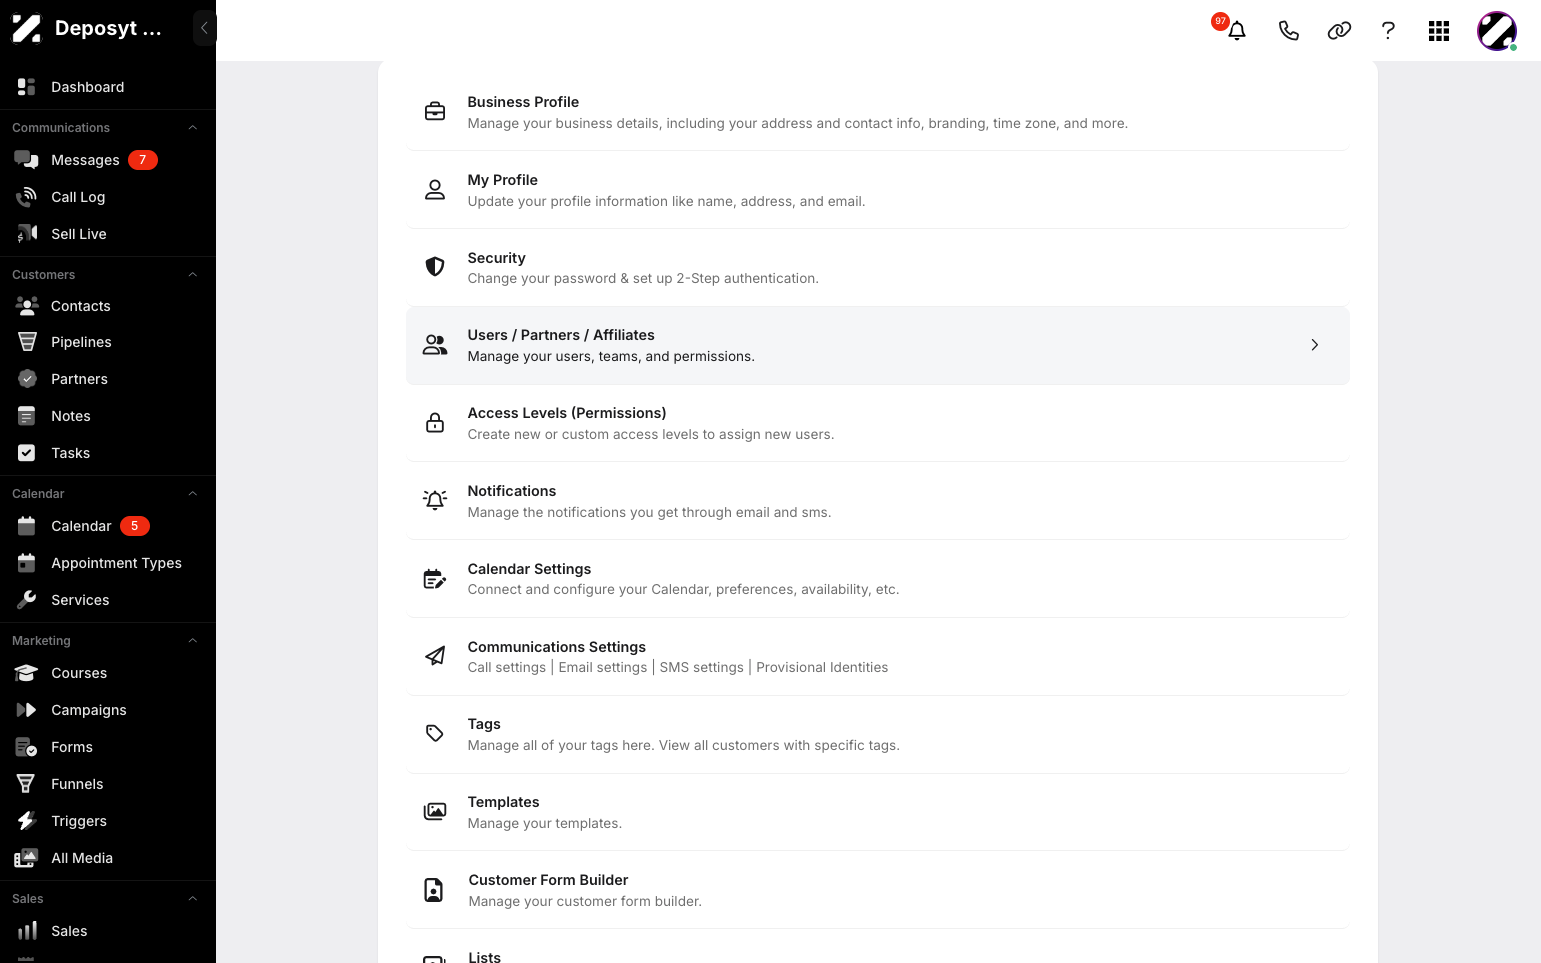Click the Tags label icon
The height and width of the screenshot is (963, 1541).
[x=435, y=733]
